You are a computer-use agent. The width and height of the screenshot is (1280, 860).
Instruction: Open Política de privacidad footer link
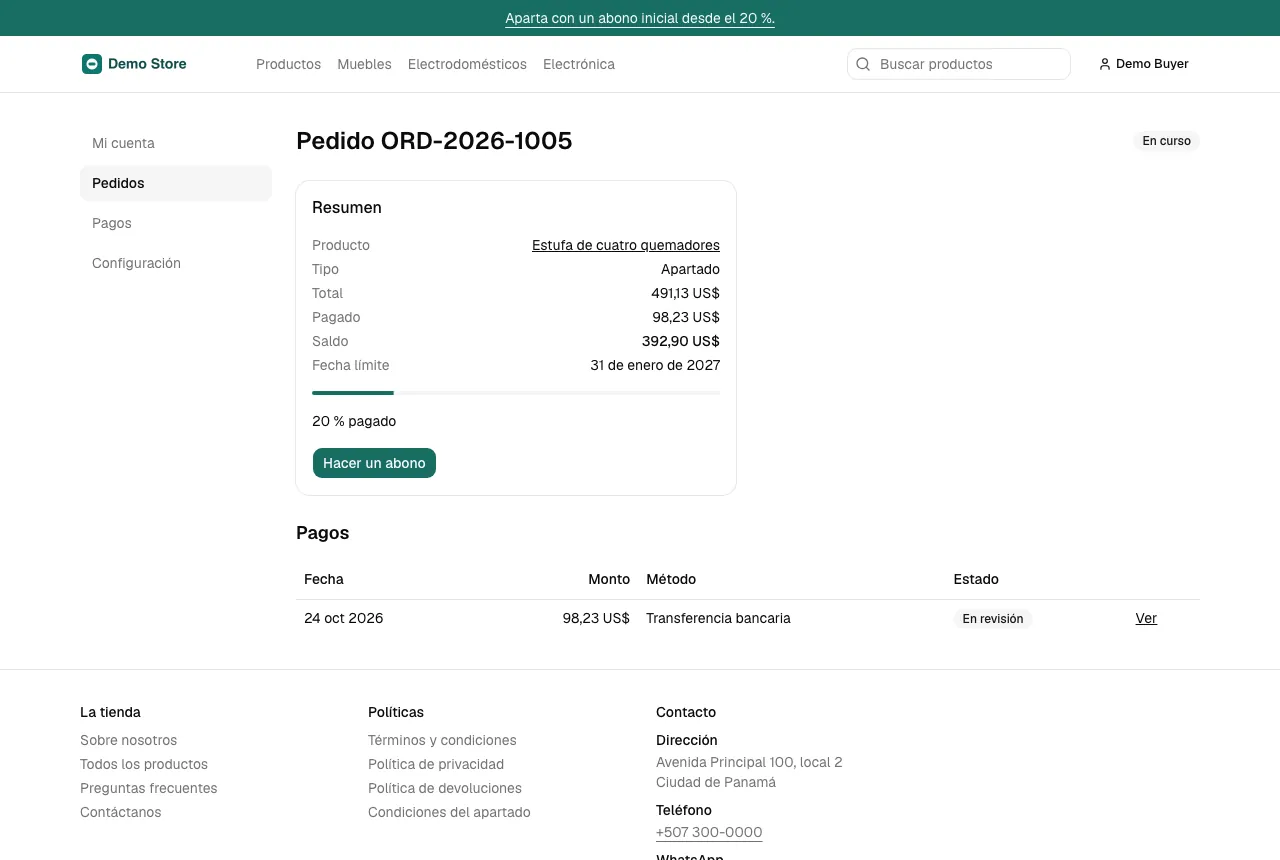pyautogui.click(x=436, y=764)
